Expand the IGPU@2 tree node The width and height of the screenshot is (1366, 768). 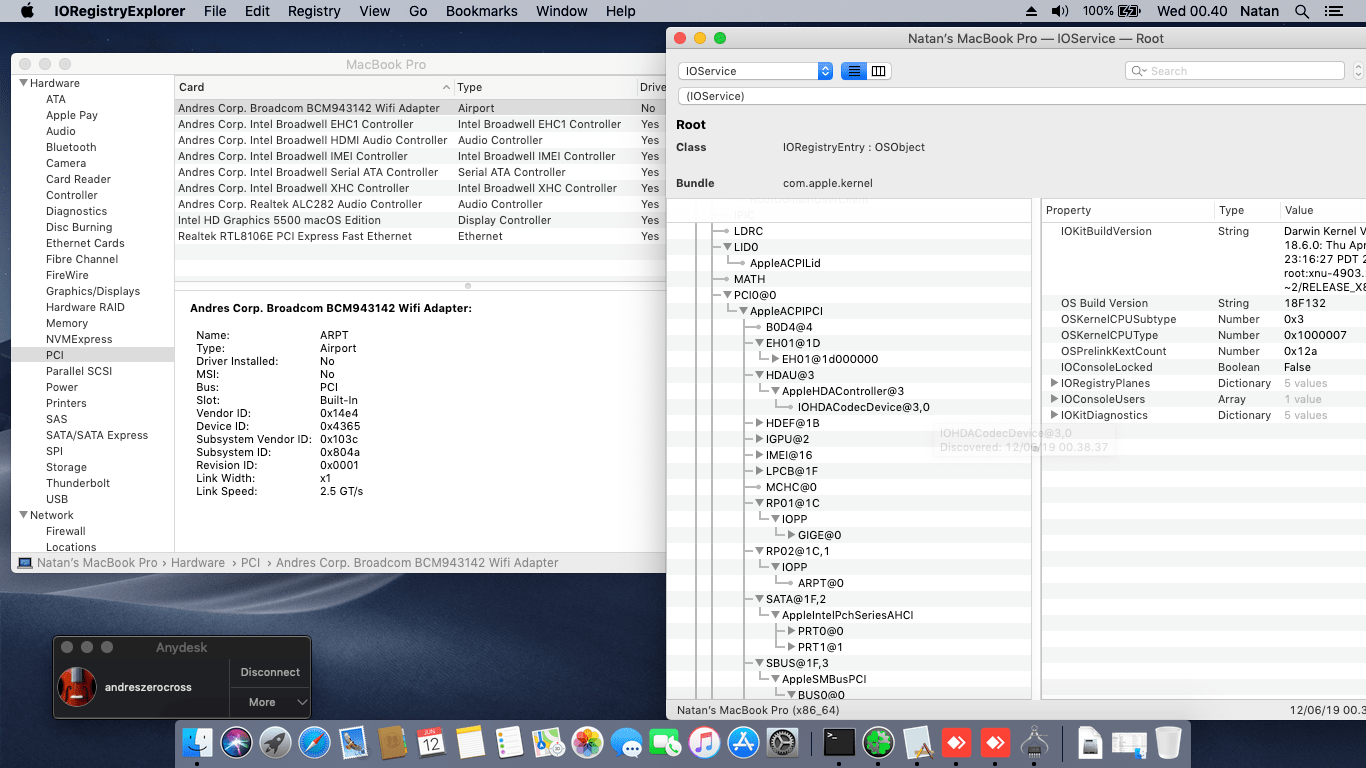[x=759, y=439]
